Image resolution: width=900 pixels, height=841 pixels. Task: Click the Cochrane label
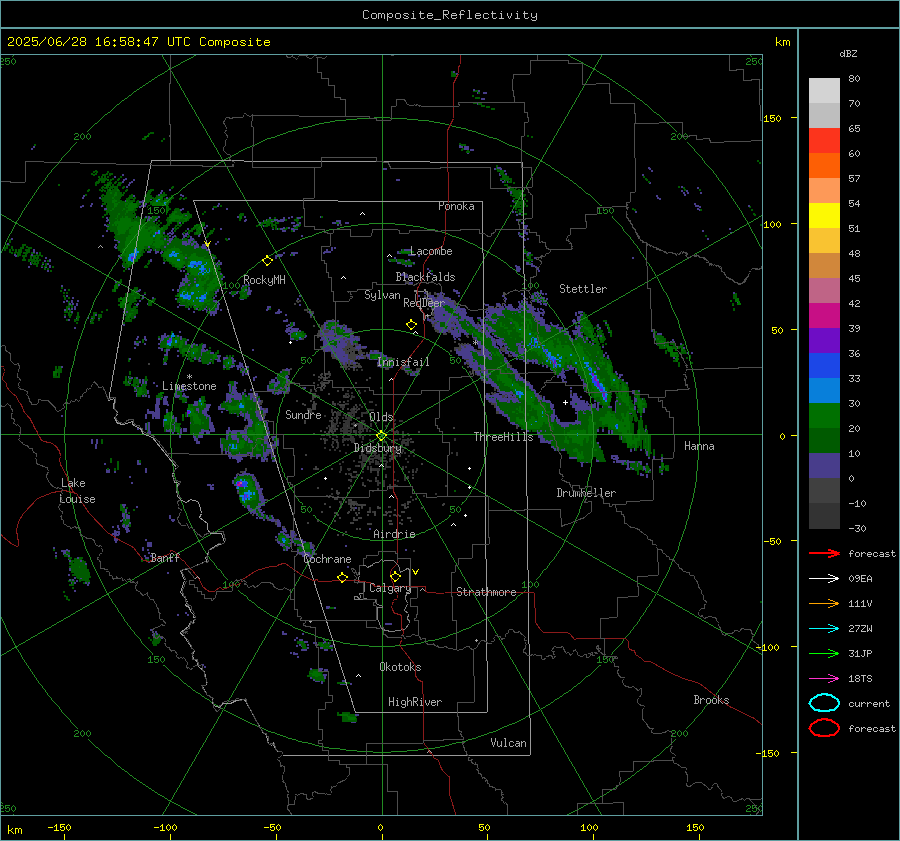327,559
